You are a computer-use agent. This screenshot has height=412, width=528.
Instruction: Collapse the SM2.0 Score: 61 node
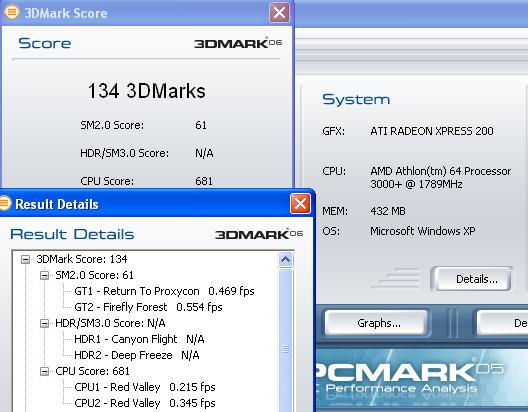[44, 275]
